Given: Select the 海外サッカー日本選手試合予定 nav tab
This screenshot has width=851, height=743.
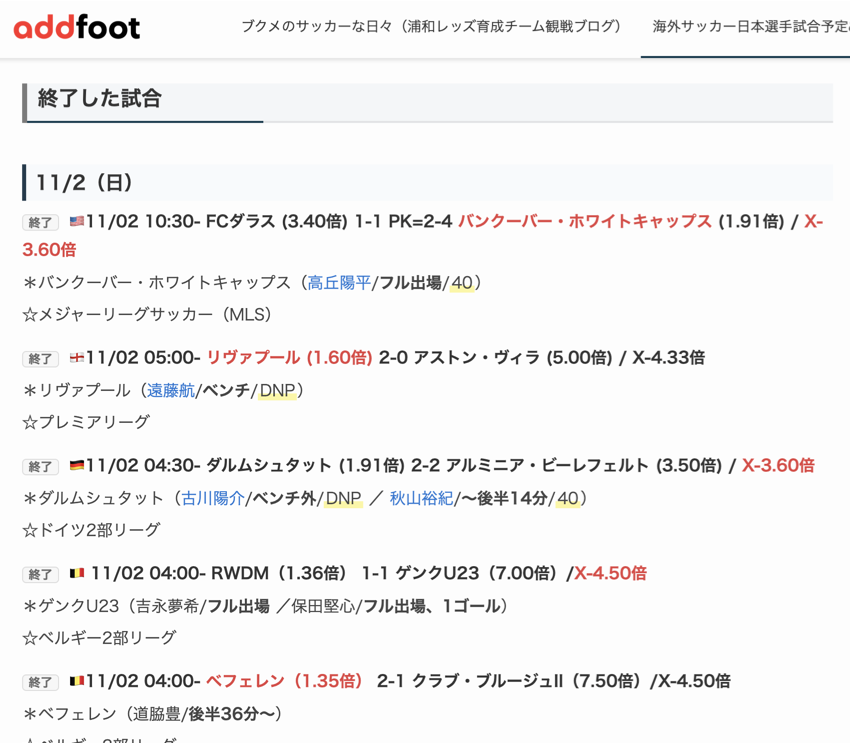Looking at the screenshot, I should click(x=750, y=27).
